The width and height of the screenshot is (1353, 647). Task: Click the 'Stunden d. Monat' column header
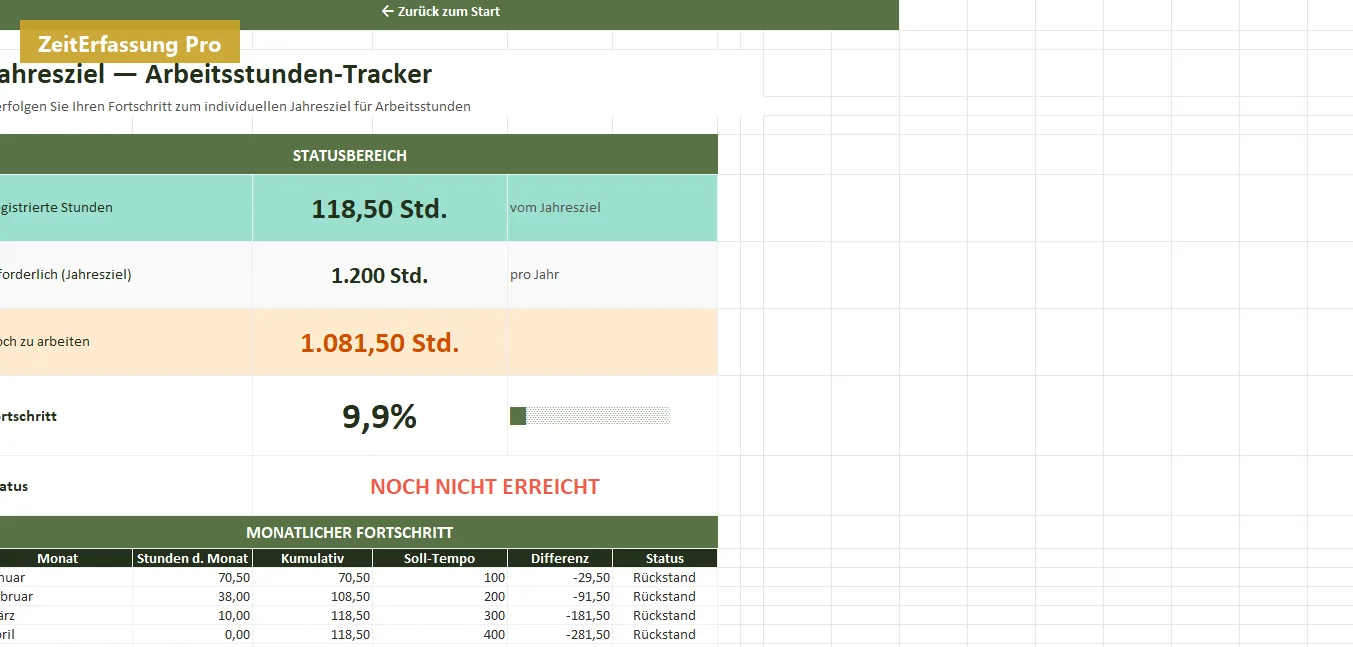pos(193,558)
